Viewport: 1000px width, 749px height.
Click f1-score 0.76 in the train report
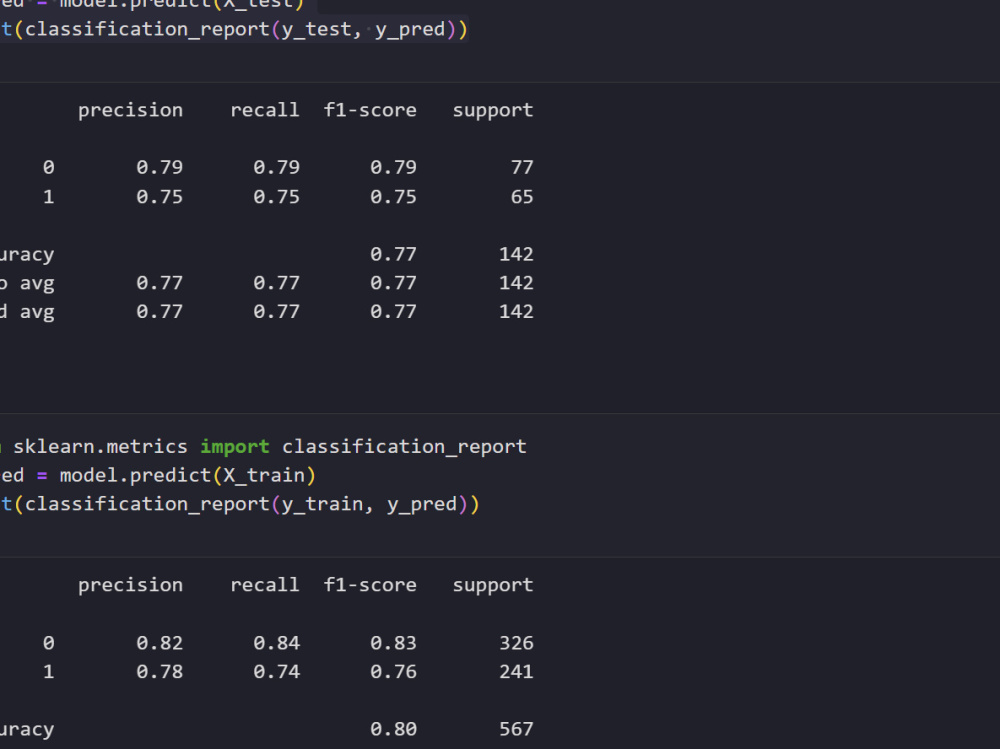tap(393, 672)
